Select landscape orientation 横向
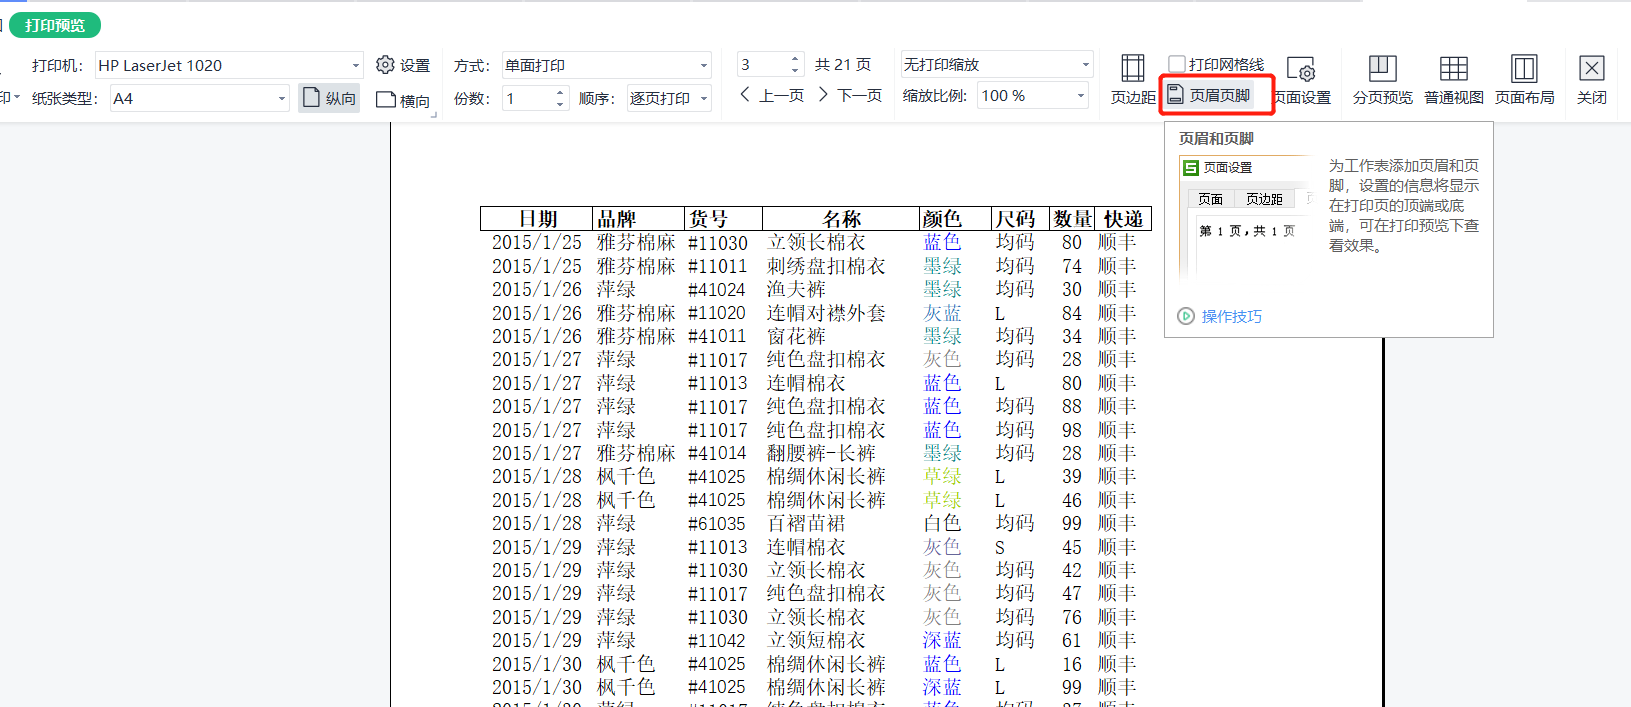 coord(403,100)
